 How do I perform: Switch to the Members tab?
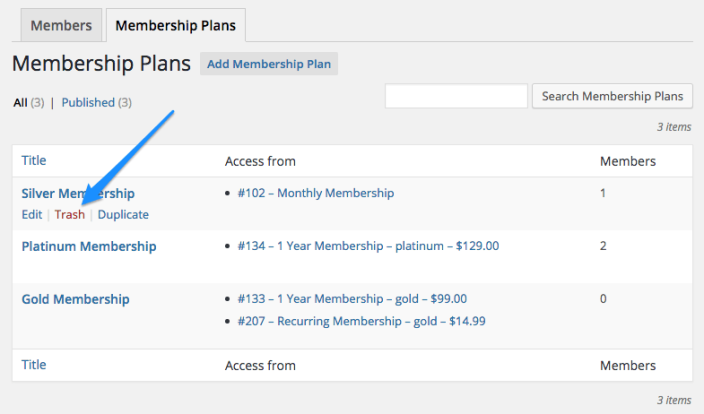click(x=59, y=26)
